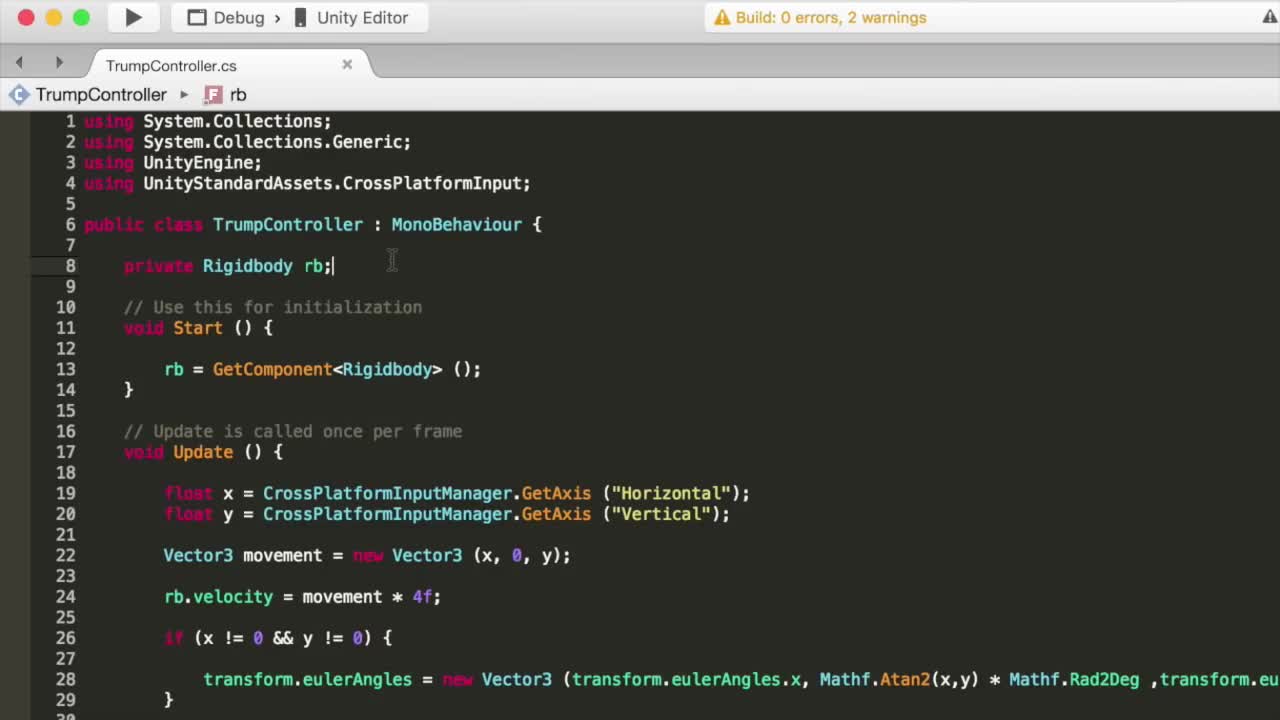Select Unity Editor as run target
Image resolution: width=1280 pixels, height=720 pixels.
350,18
